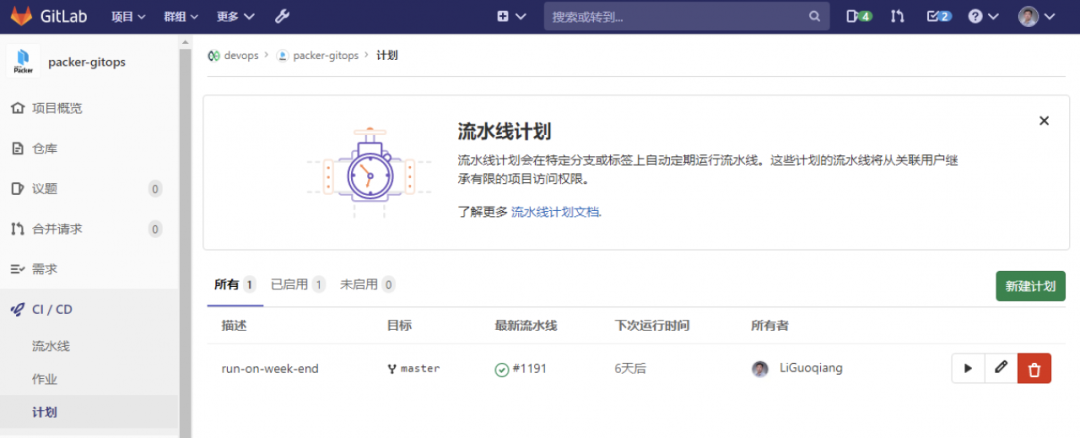Viewport: 1080px width, 438px height.
Task: Click the GitLab fox logo
Action: 22,16
